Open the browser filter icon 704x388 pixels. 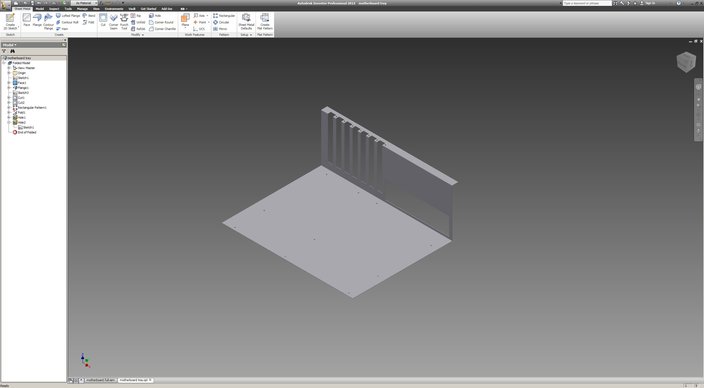pos(4,51)
